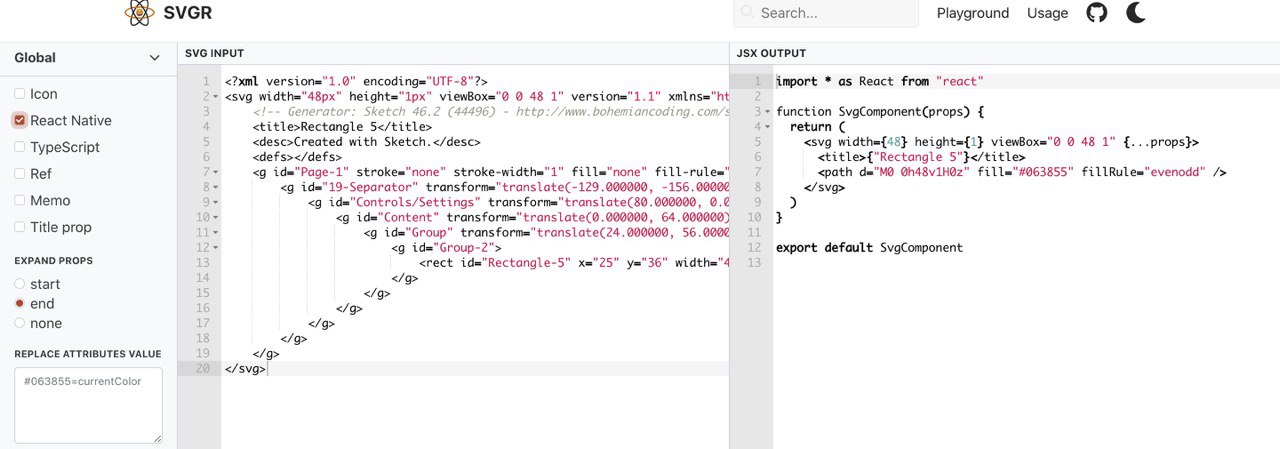The width and height of the screenshot is (1280, 449).
Task: Click 'export default SvgComponent' line in output
Action: 869,247
